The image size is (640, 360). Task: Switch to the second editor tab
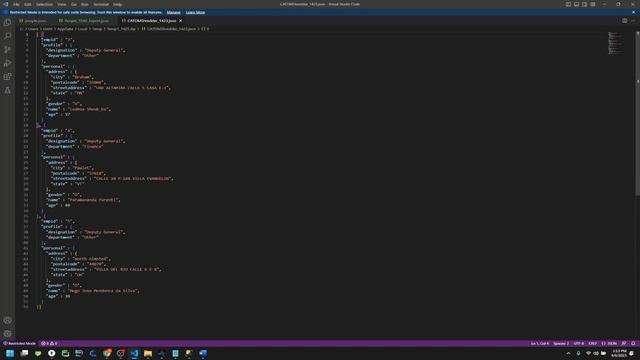pyautogui.click(x=86, y=20)
